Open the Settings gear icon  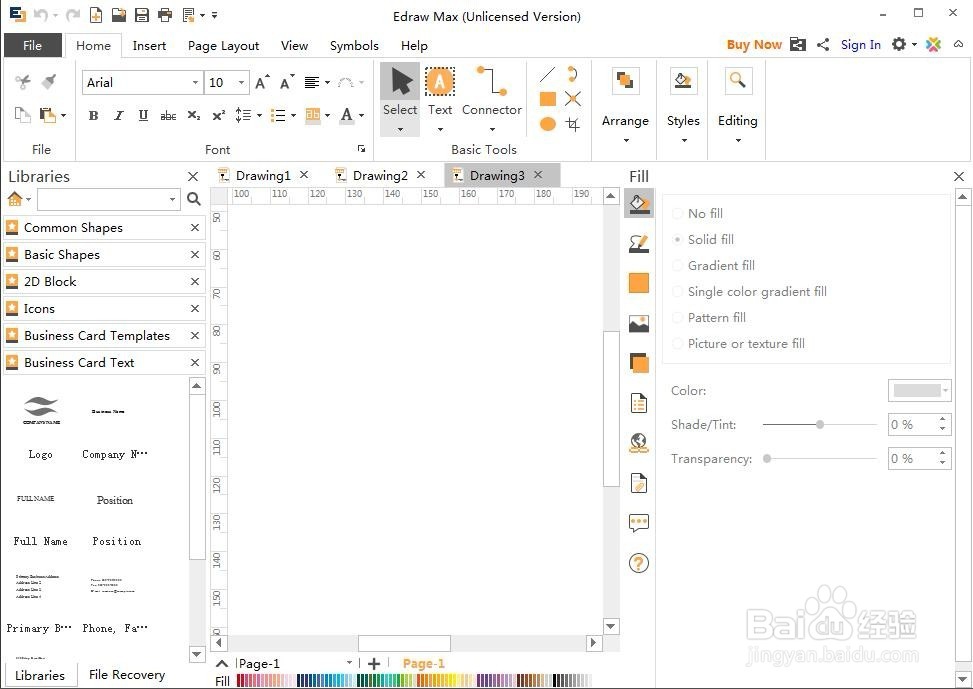coord(899,44)
